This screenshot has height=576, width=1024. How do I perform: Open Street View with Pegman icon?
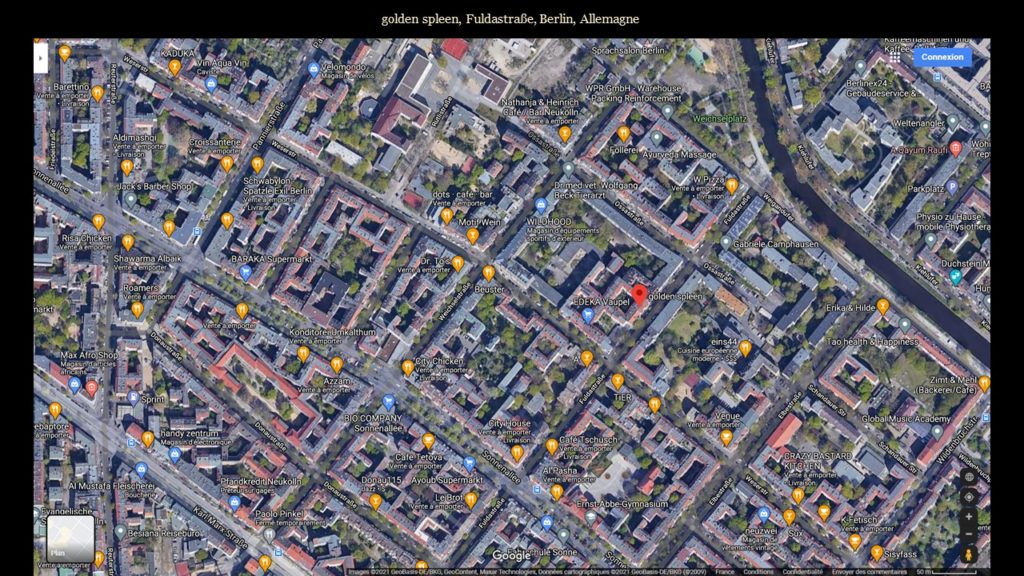click(x=968, y=554)
